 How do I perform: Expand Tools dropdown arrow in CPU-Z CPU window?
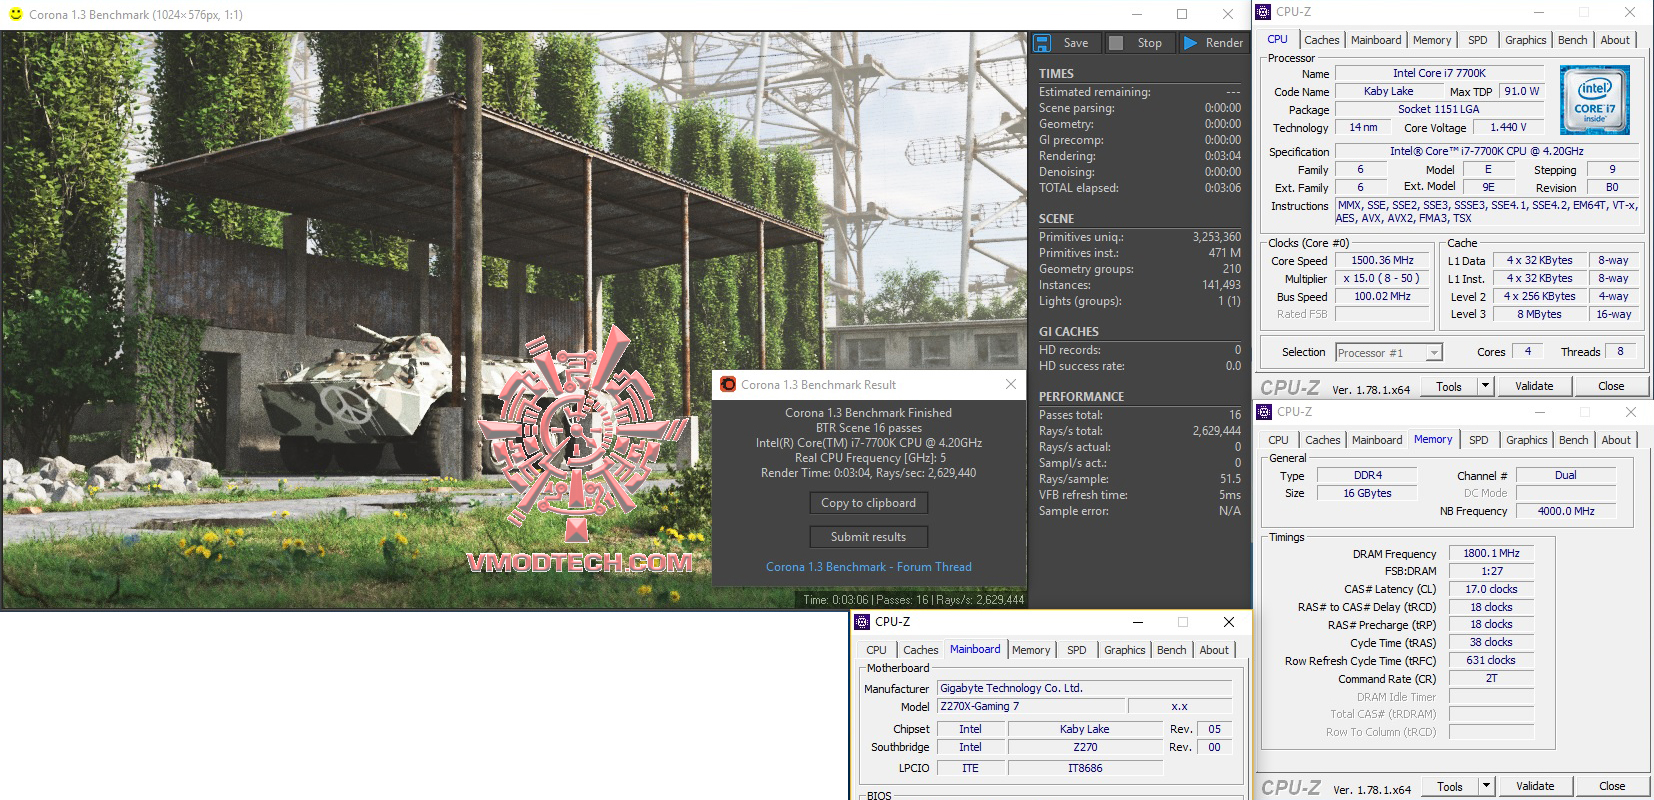[x=1485, y=386]
